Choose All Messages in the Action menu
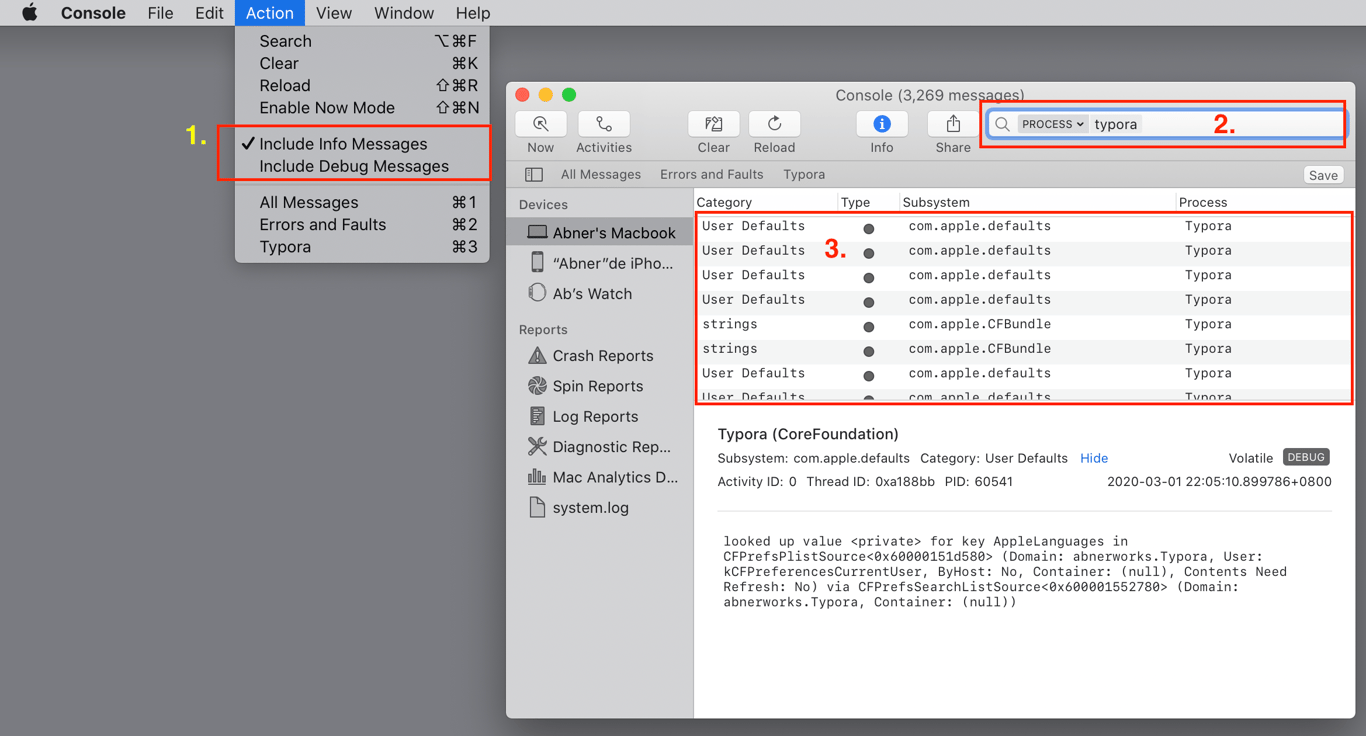 pyautogui.click(x=362, y=202)
